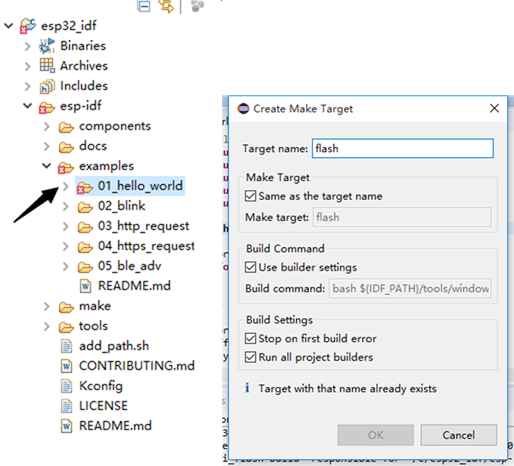The width and height of the screenshot is (514, 466).
Task: Click the LICENSE file icon
Action: coord(66,406)
